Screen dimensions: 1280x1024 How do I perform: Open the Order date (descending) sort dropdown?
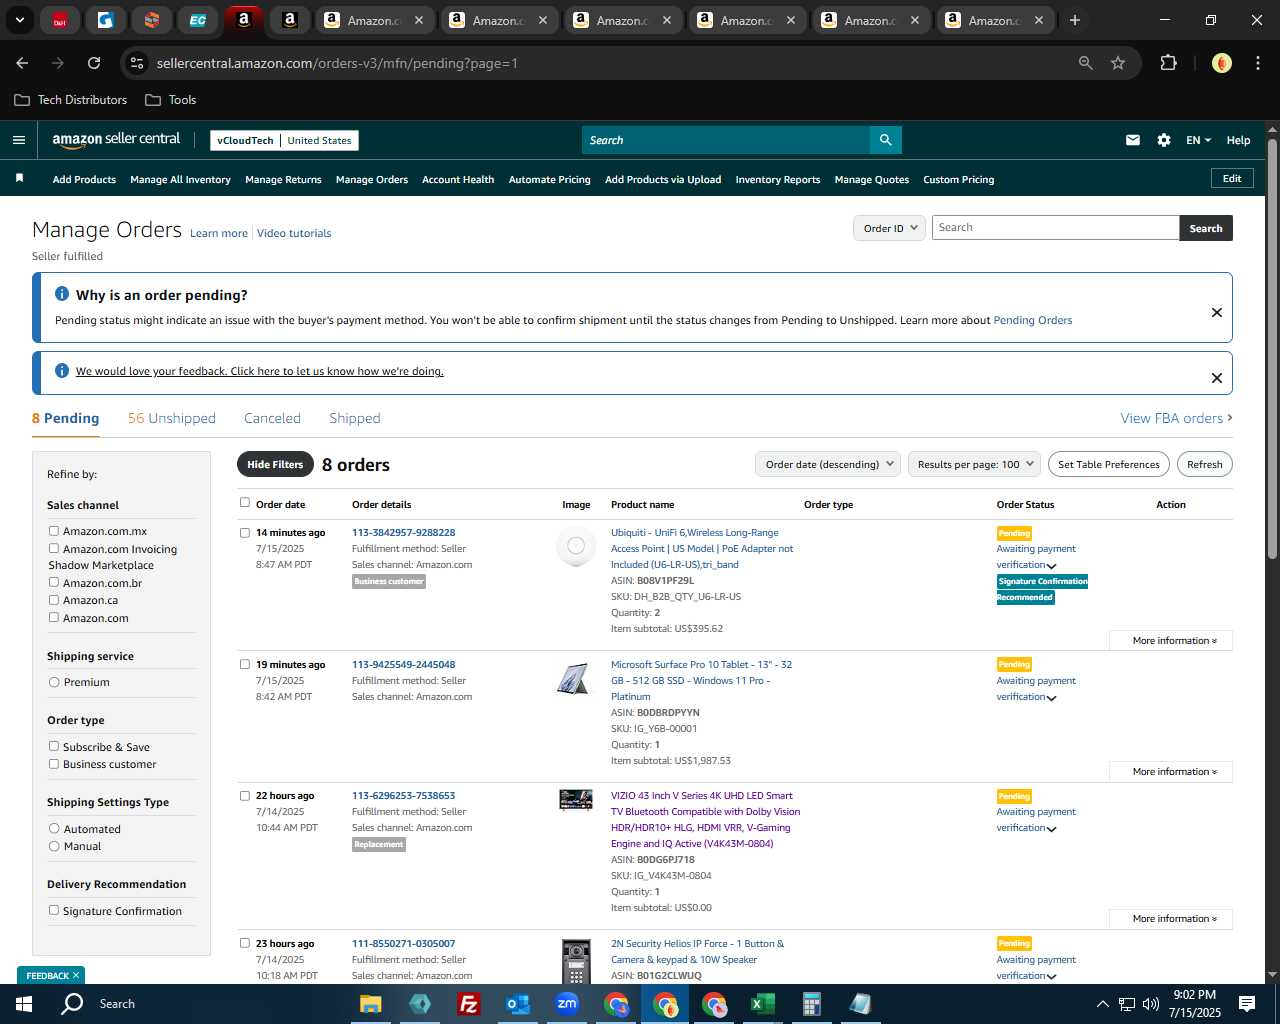click(828, 464)
